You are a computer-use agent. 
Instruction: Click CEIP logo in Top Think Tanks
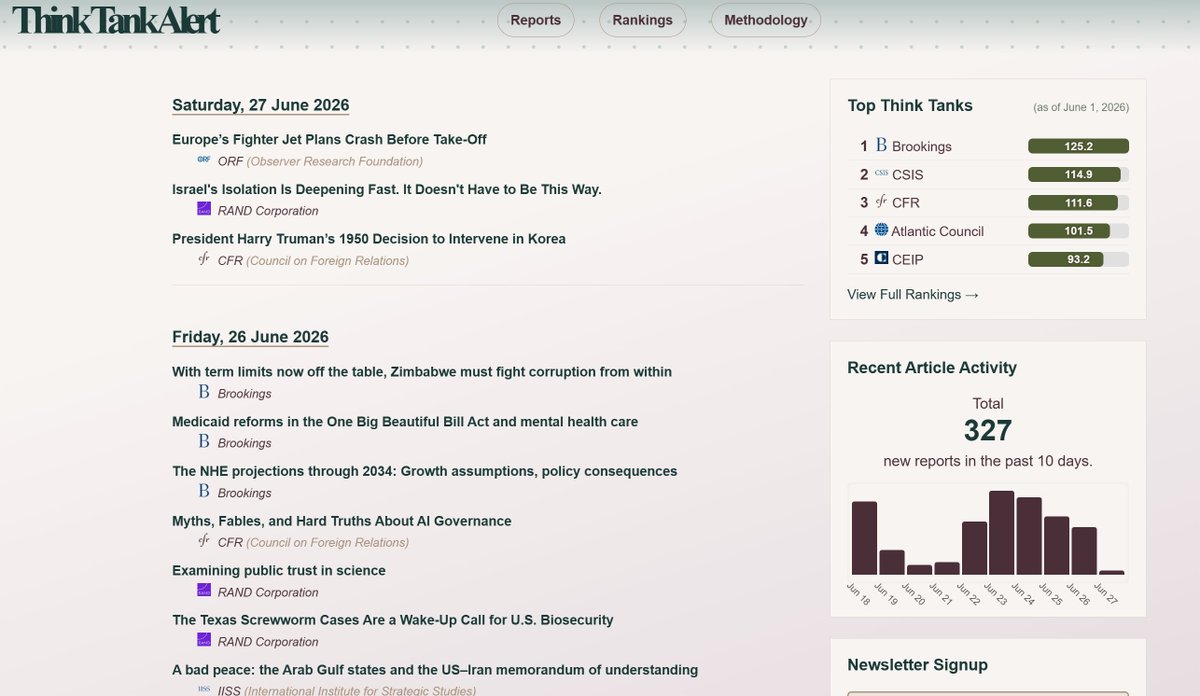[x=881, y=258]
